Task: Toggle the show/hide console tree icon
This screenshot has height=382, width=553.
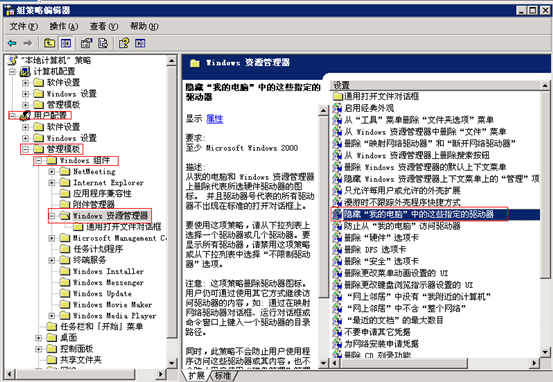Action: coord(66,43)
